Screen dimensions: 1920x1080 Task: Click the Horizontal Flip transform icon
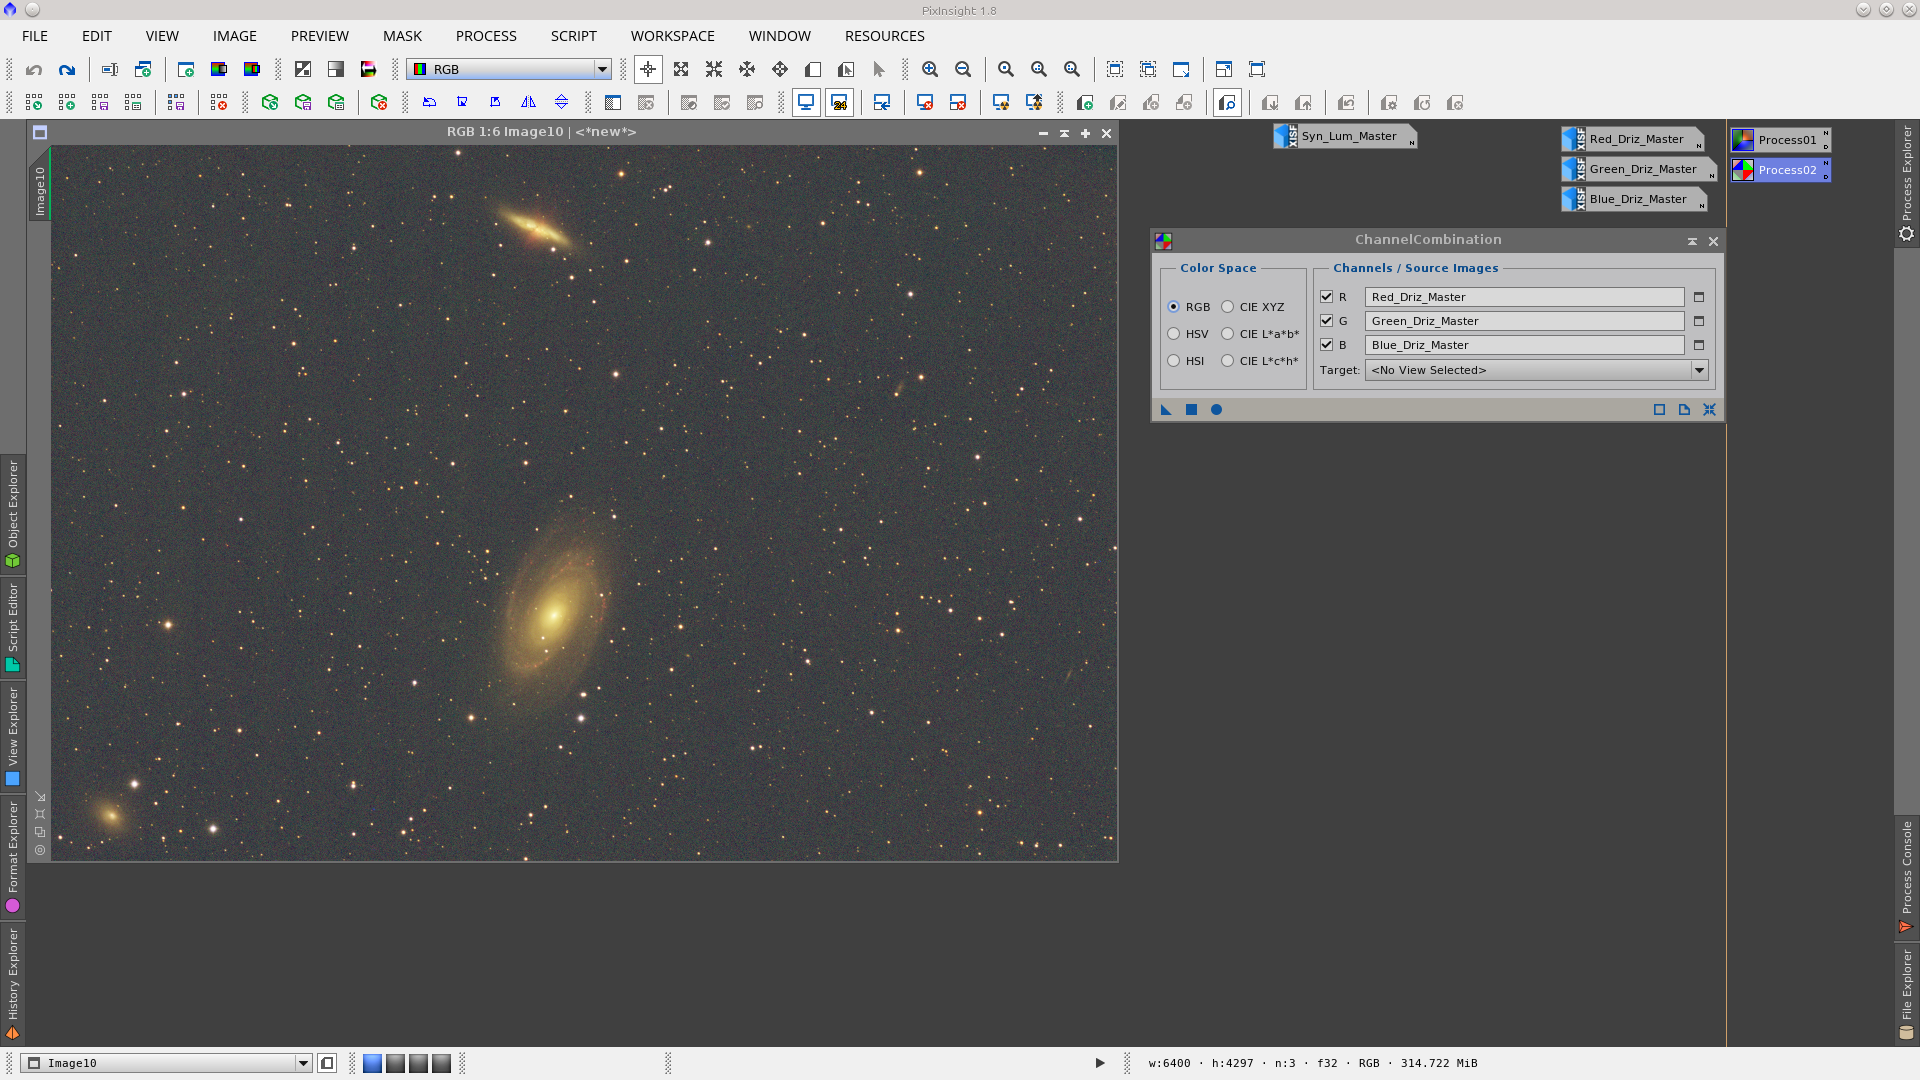coord(529,102)
